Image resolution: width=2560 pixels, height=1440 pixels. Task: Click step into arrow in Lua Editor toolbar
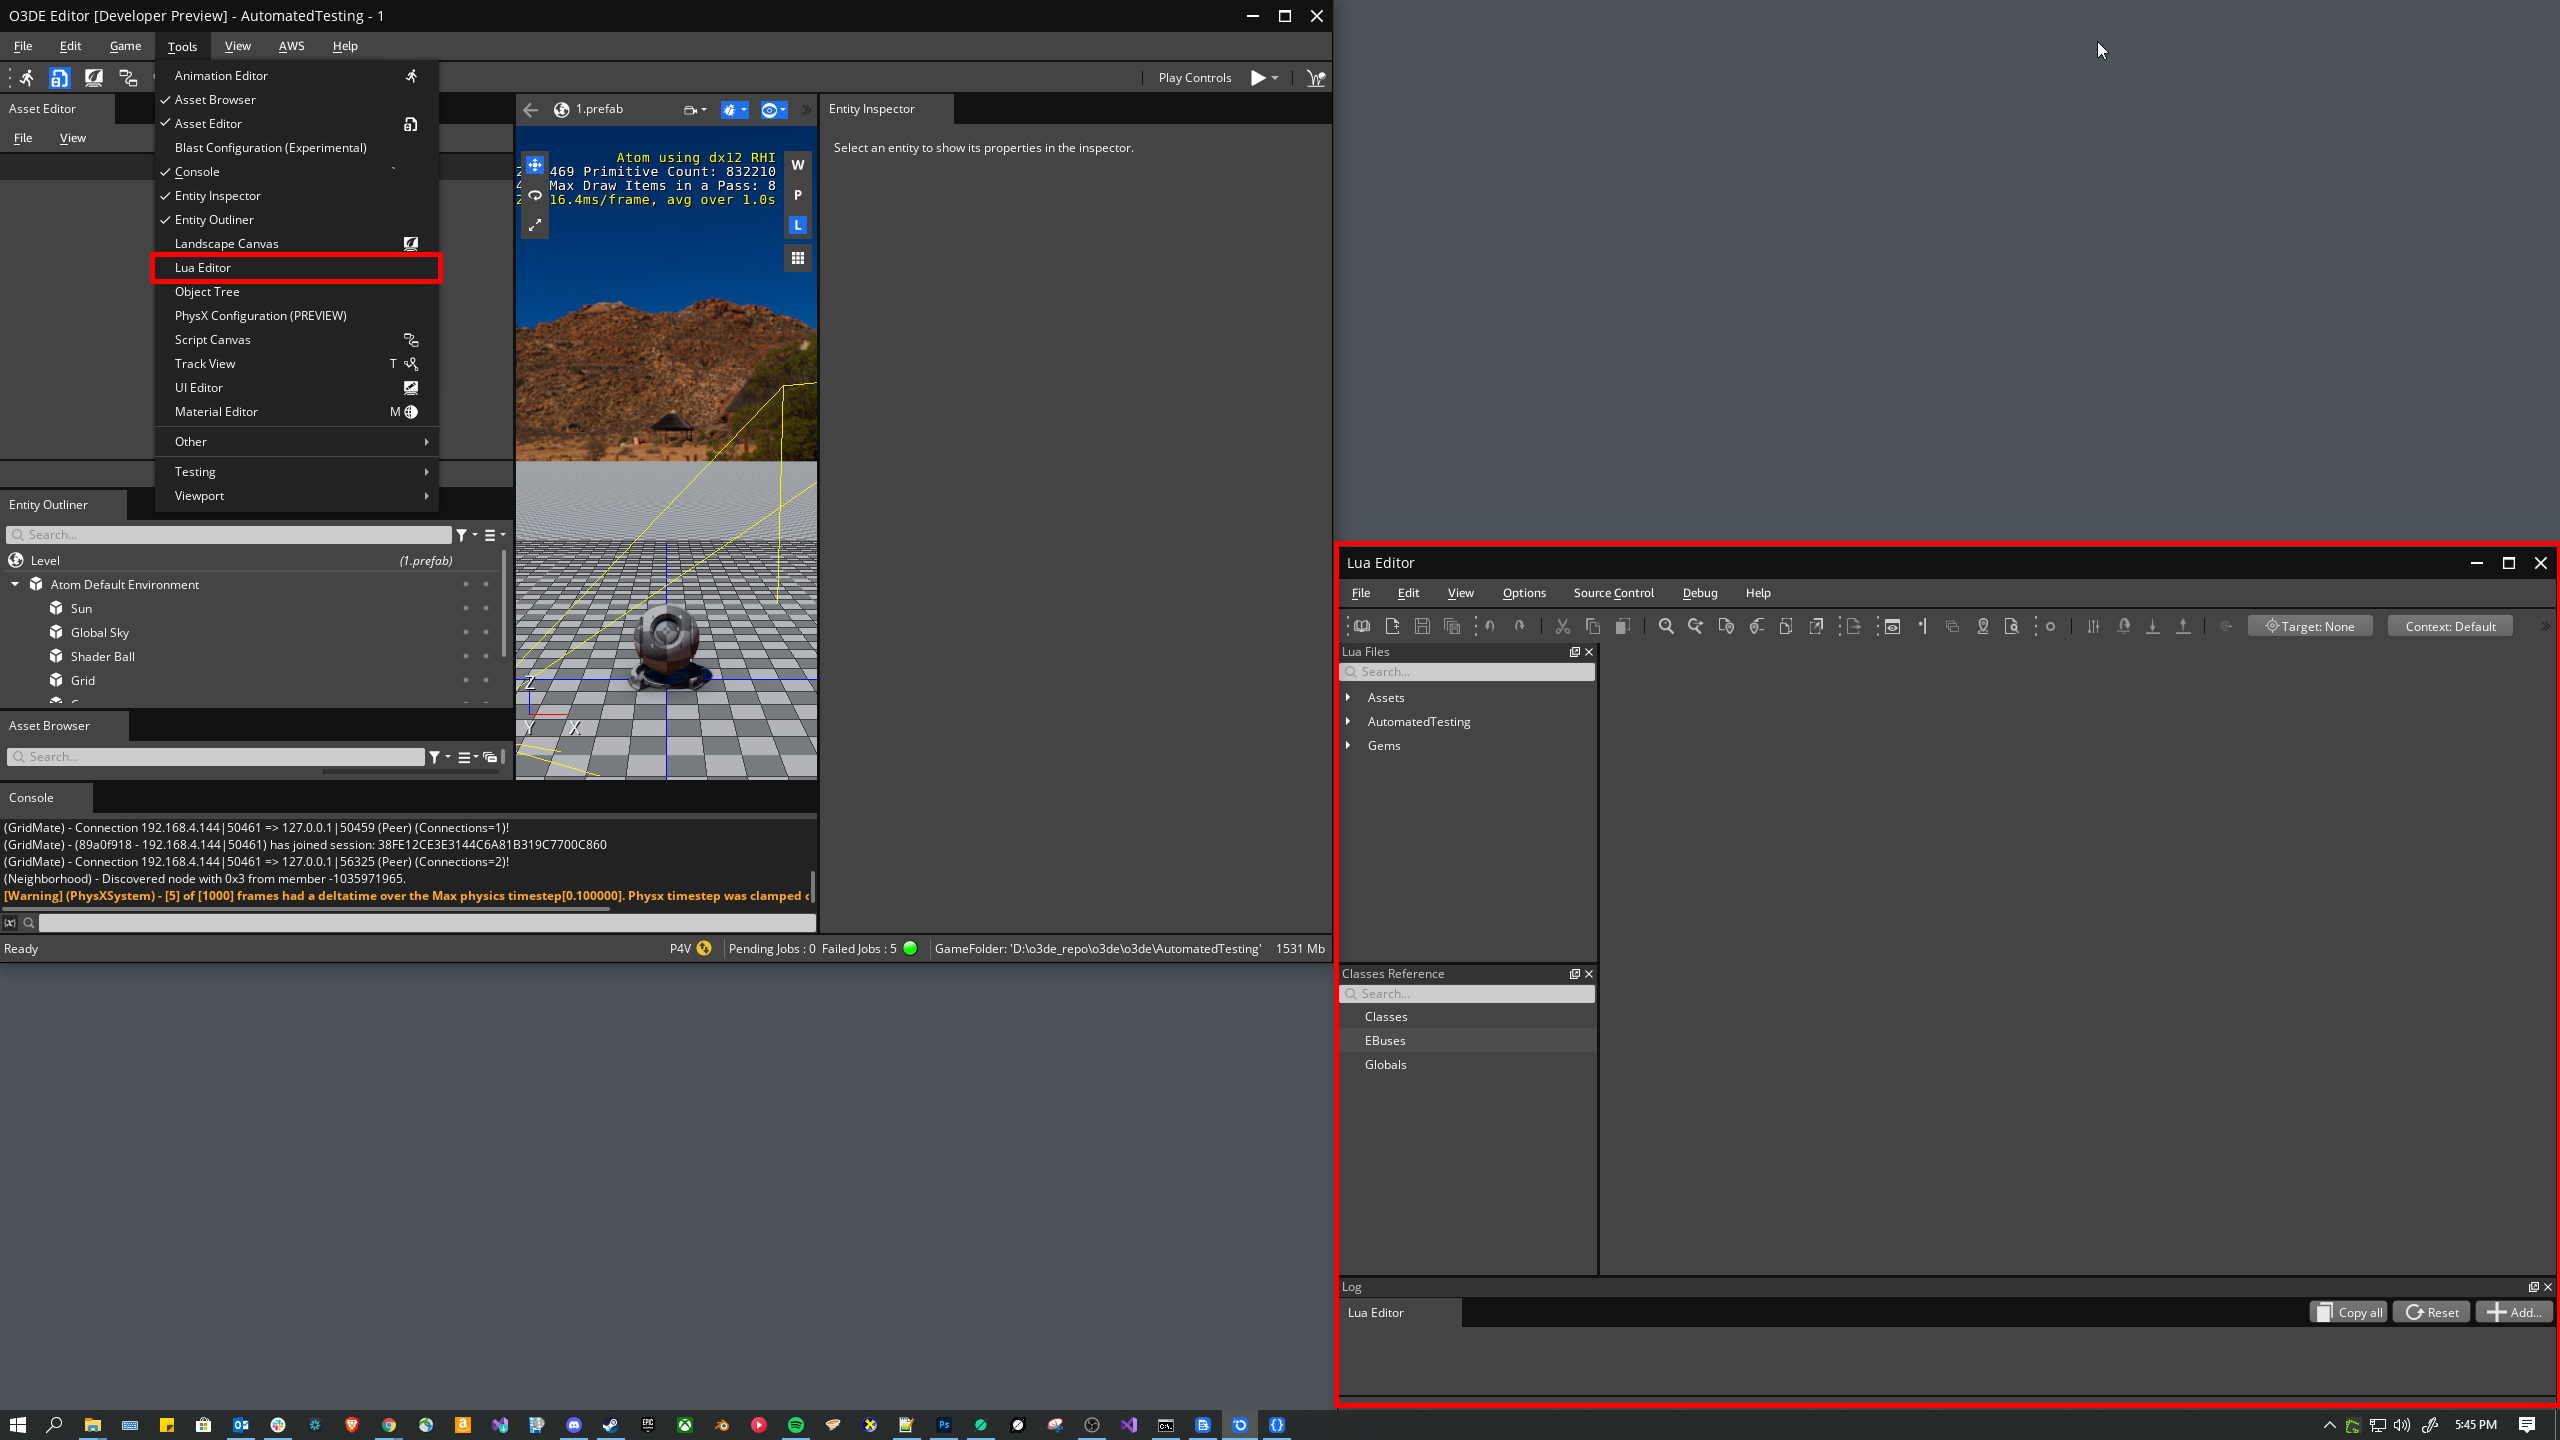(2153, 626)
